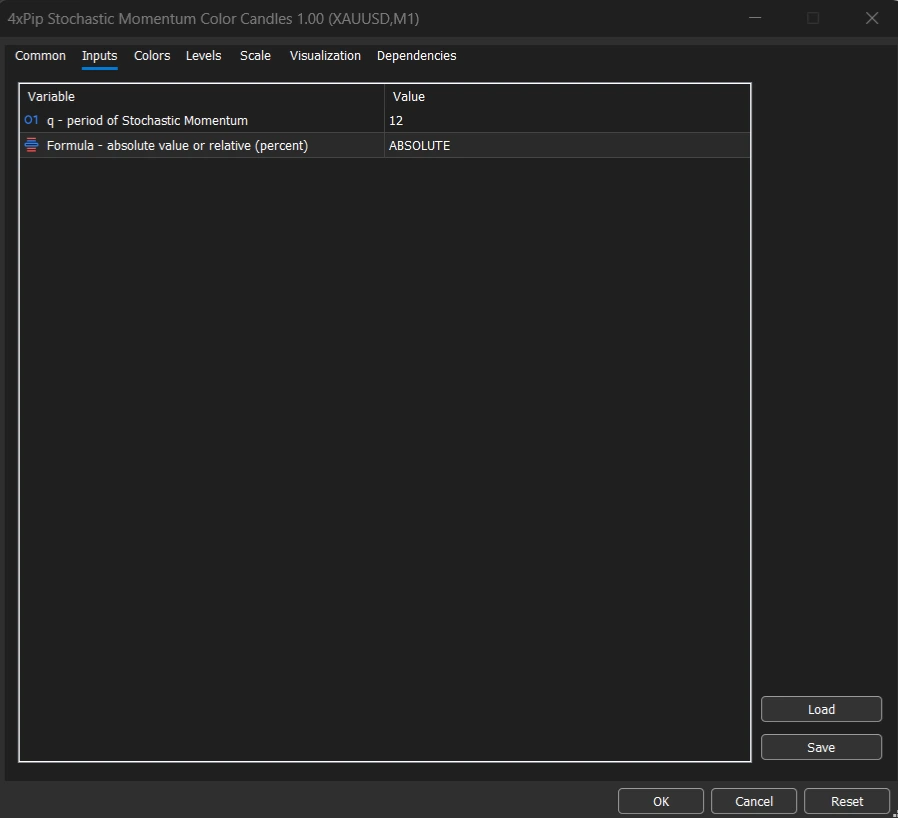Click the period value 12 field
This screenshot has height=818, width=898.
[x=566, y=121]
